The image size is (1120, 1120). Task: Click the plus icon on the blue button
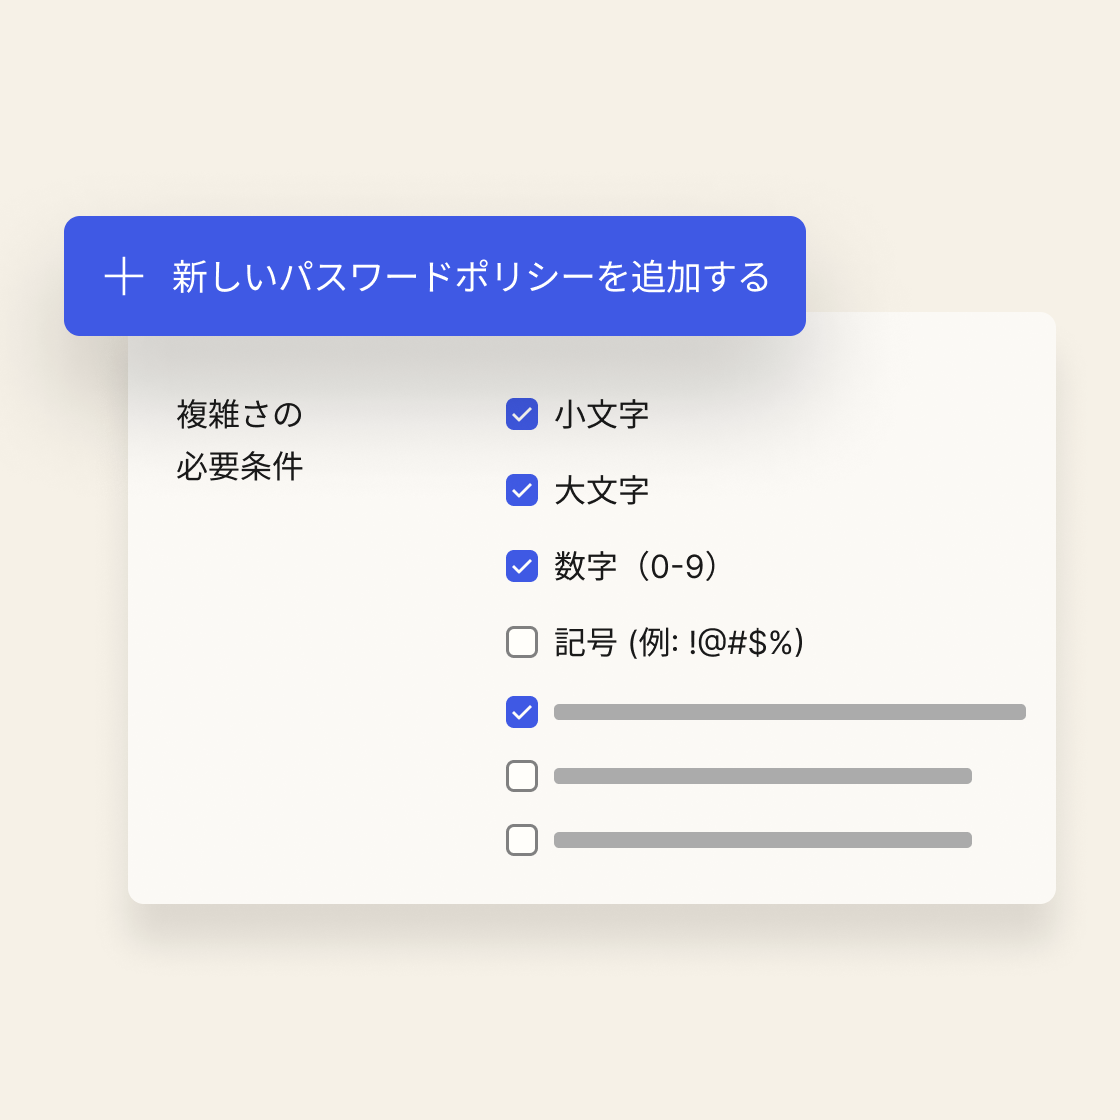click(x=124, y=276)
